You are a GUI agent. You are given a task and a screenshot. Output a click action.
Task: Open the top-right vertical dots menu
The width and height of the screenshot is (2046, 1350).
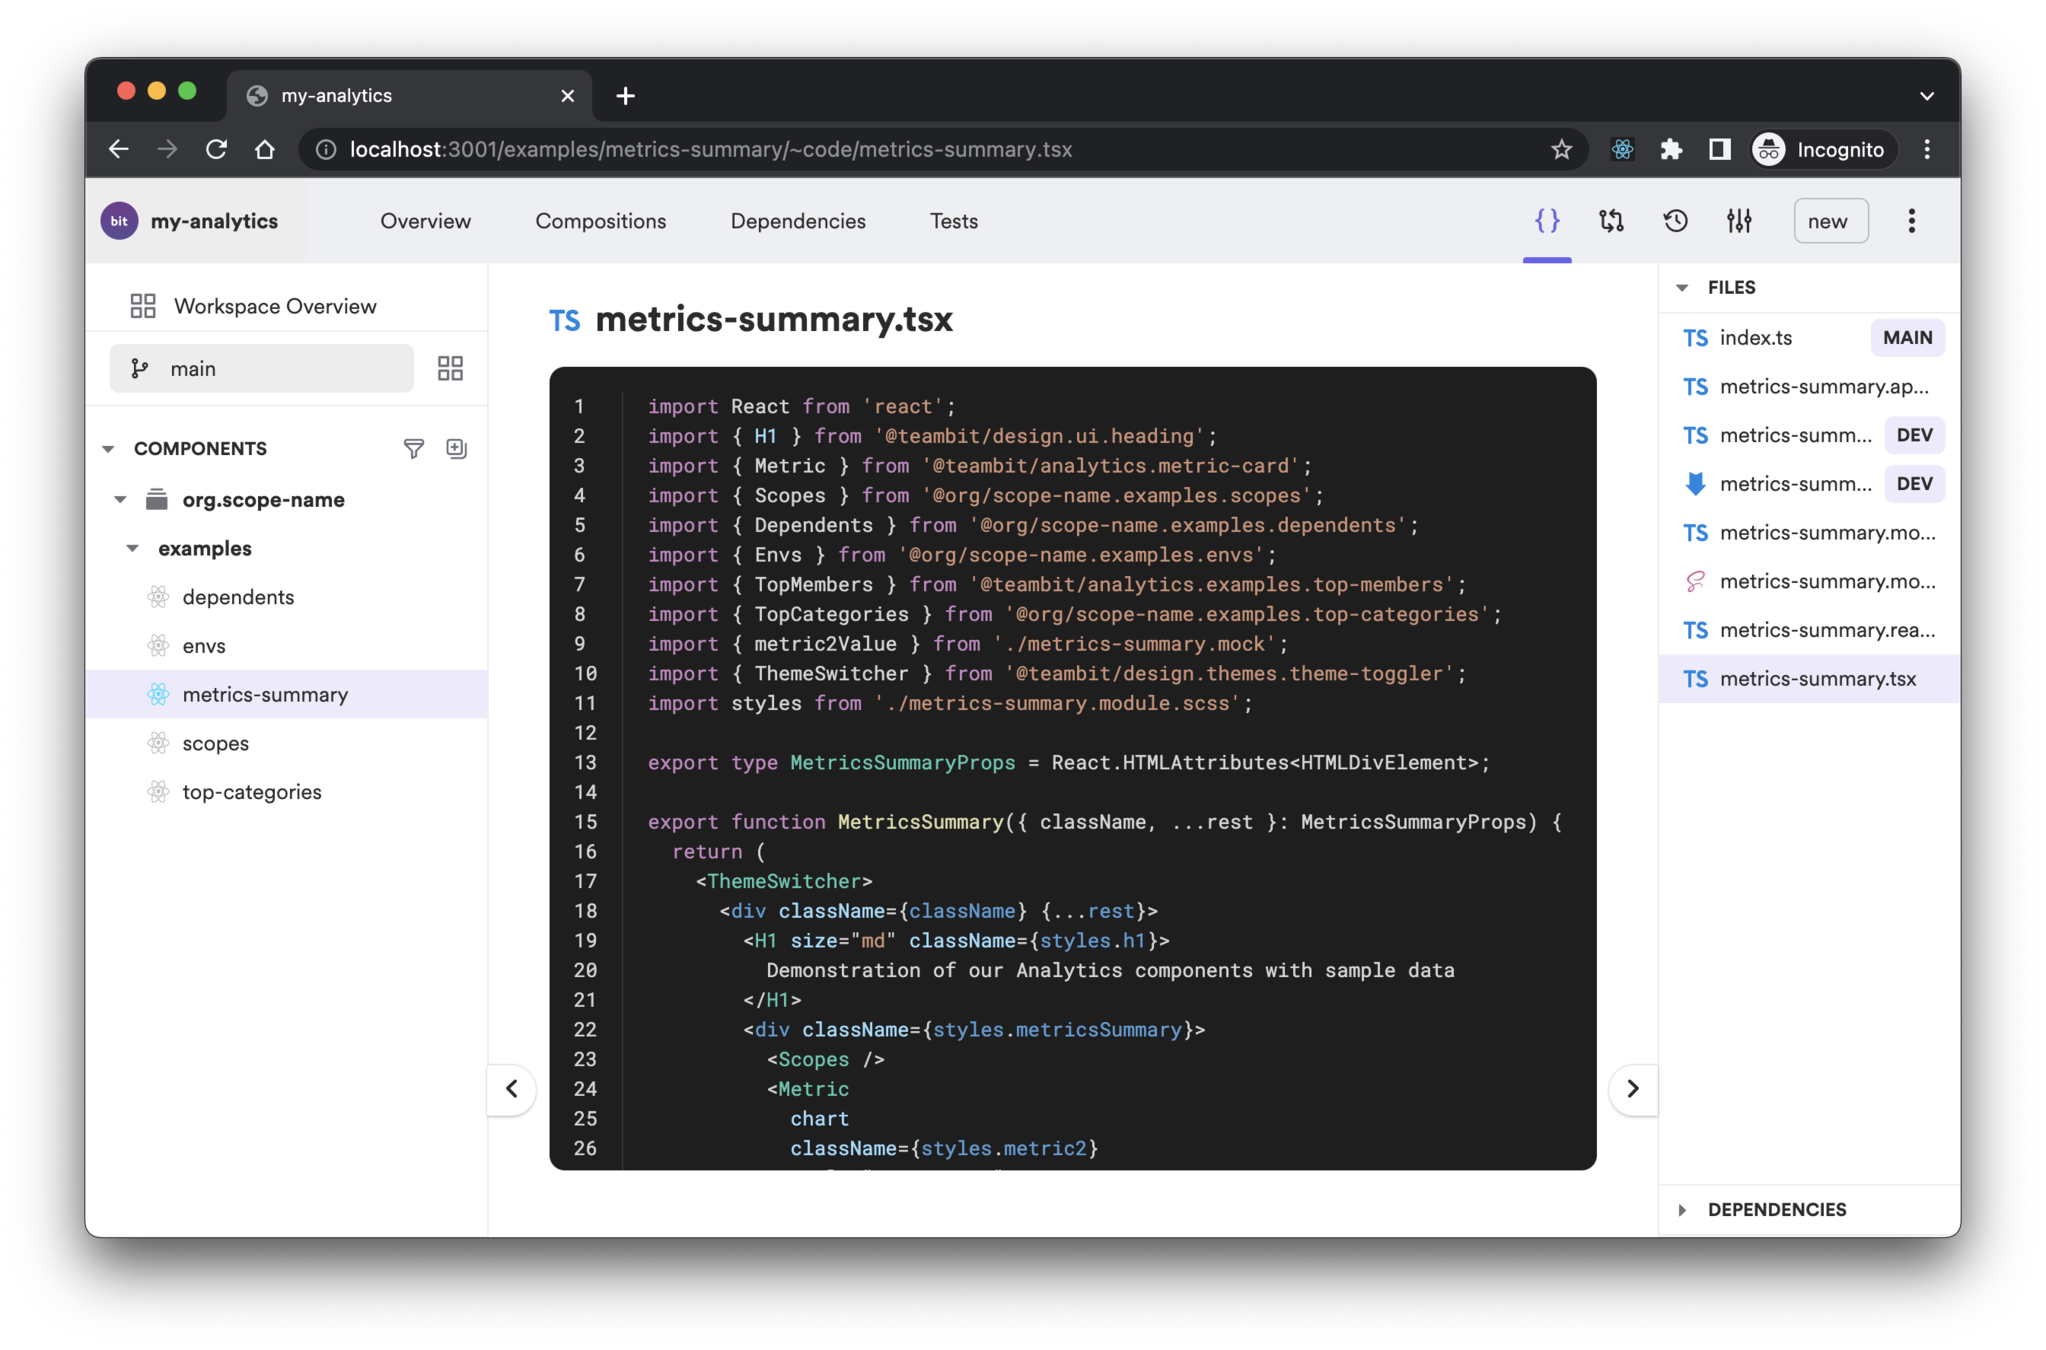[x=1911, y=221]
